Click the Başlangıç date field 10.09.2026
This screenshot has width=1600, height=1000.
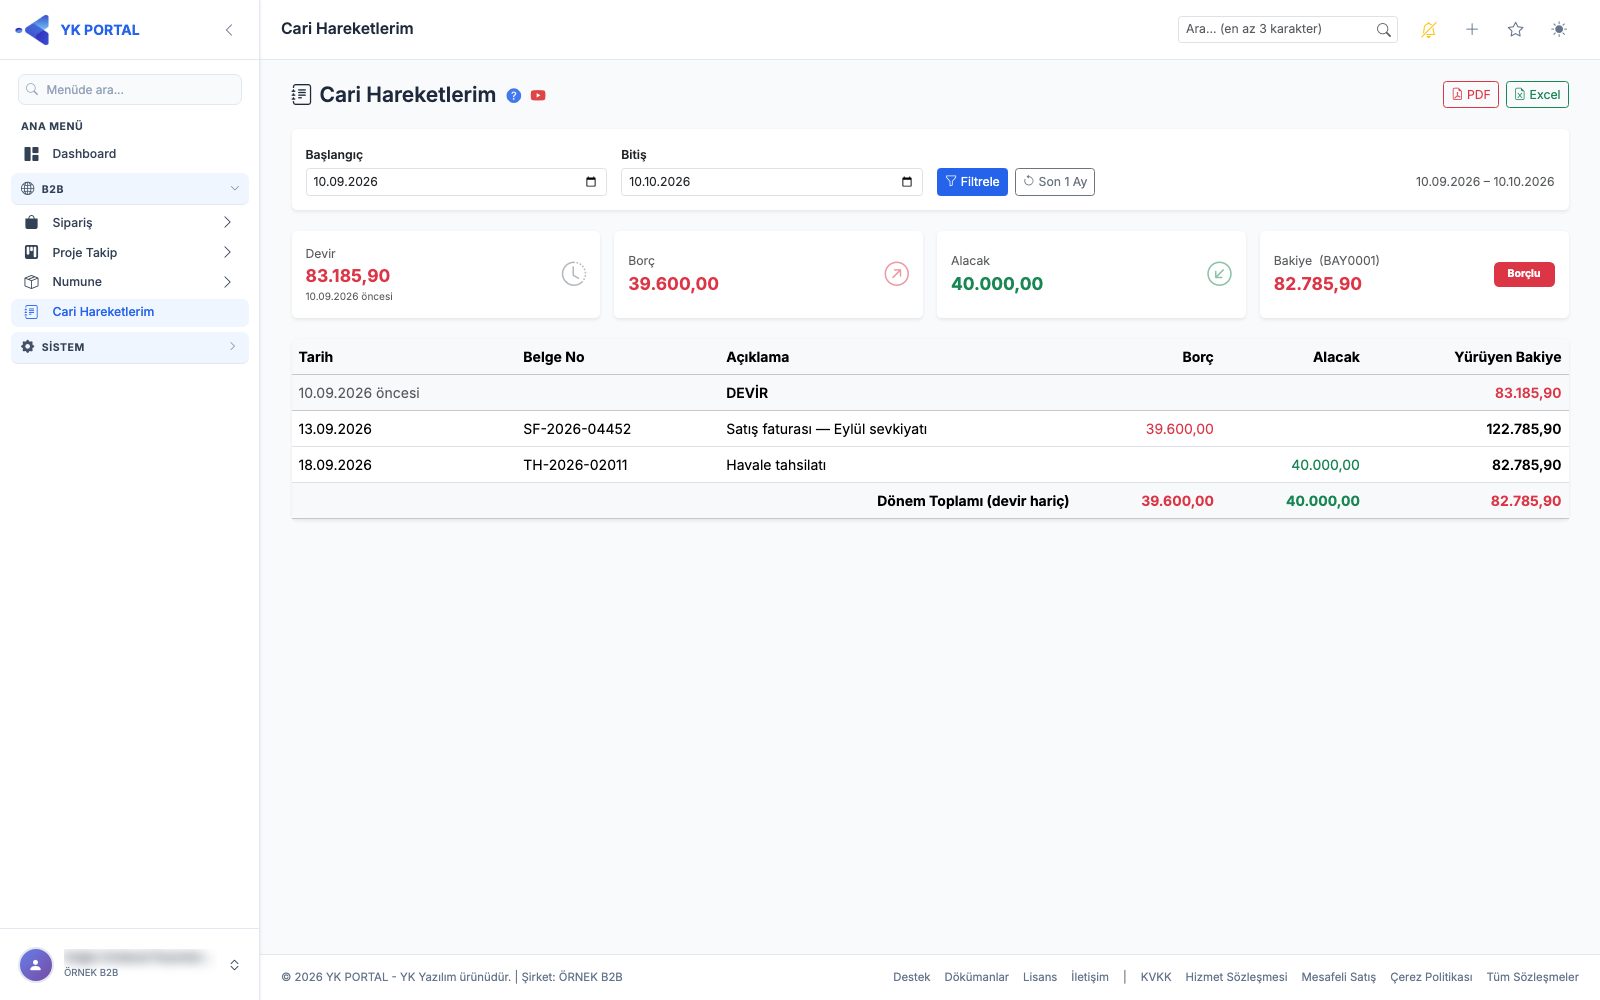(x=456, y=182)
